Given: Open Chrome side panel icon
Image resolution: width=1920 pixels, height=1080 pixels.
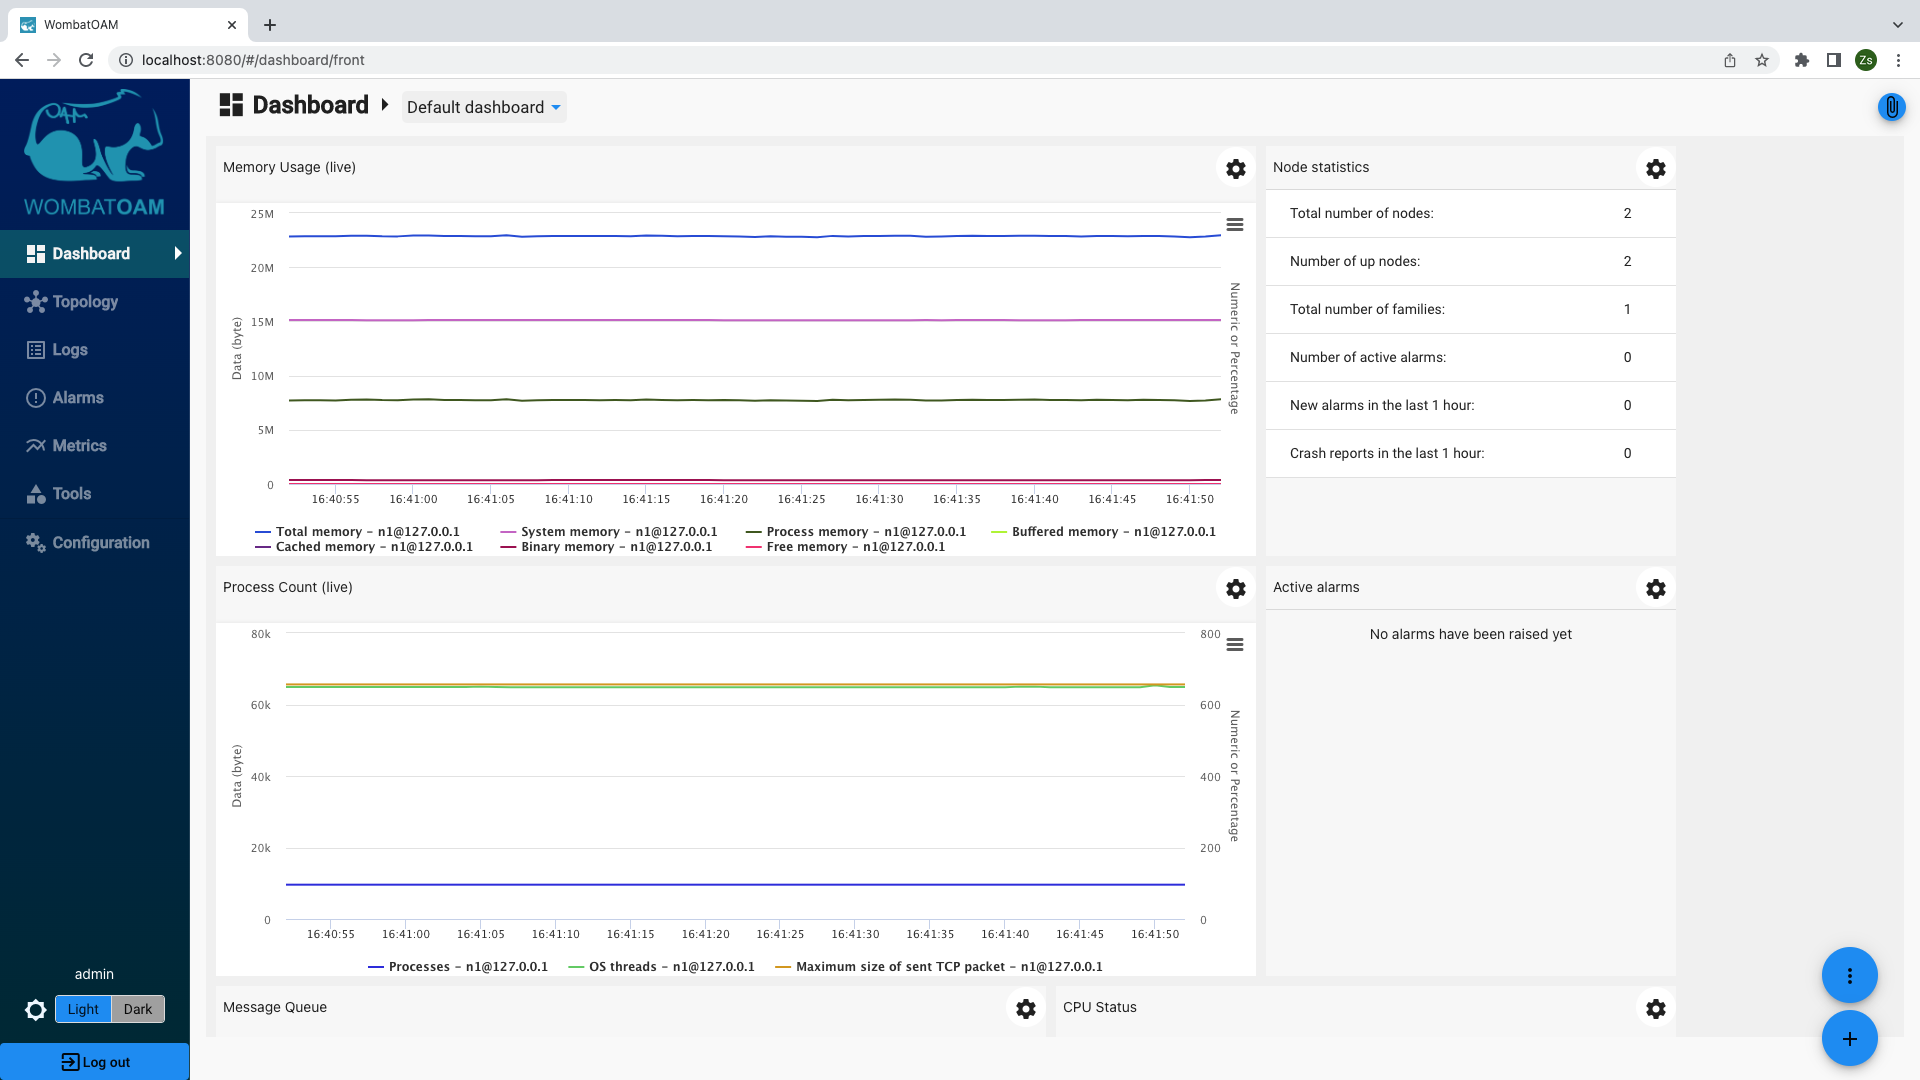Looking at the screenshot, I should [1834, 60].
